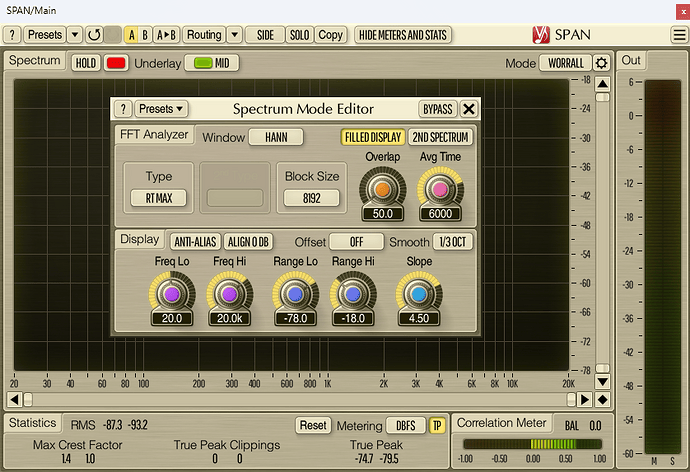The image size is (690, 472).
Task: Click the Slope value 4.50 field
Action: pos(418,318)
